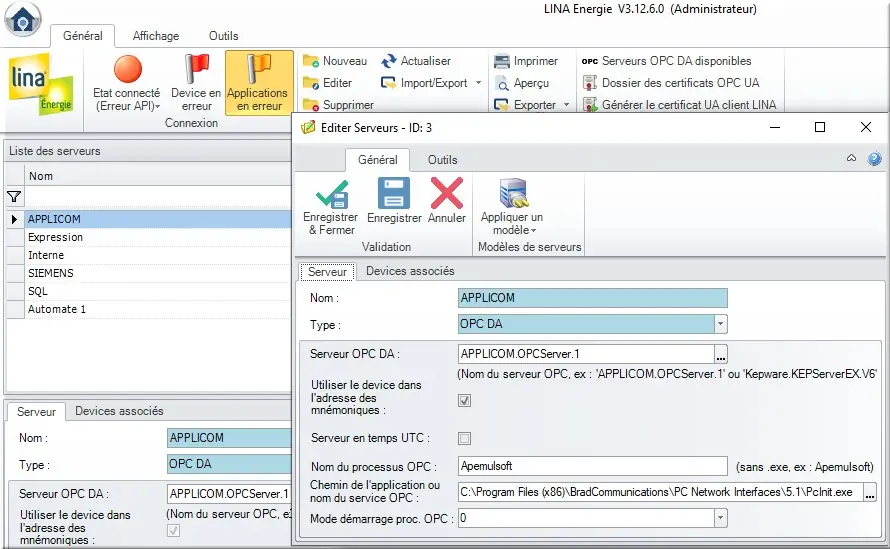Open Dossier des certificats OPC UA
890x549 pixels.
click(x=671, y=83)
